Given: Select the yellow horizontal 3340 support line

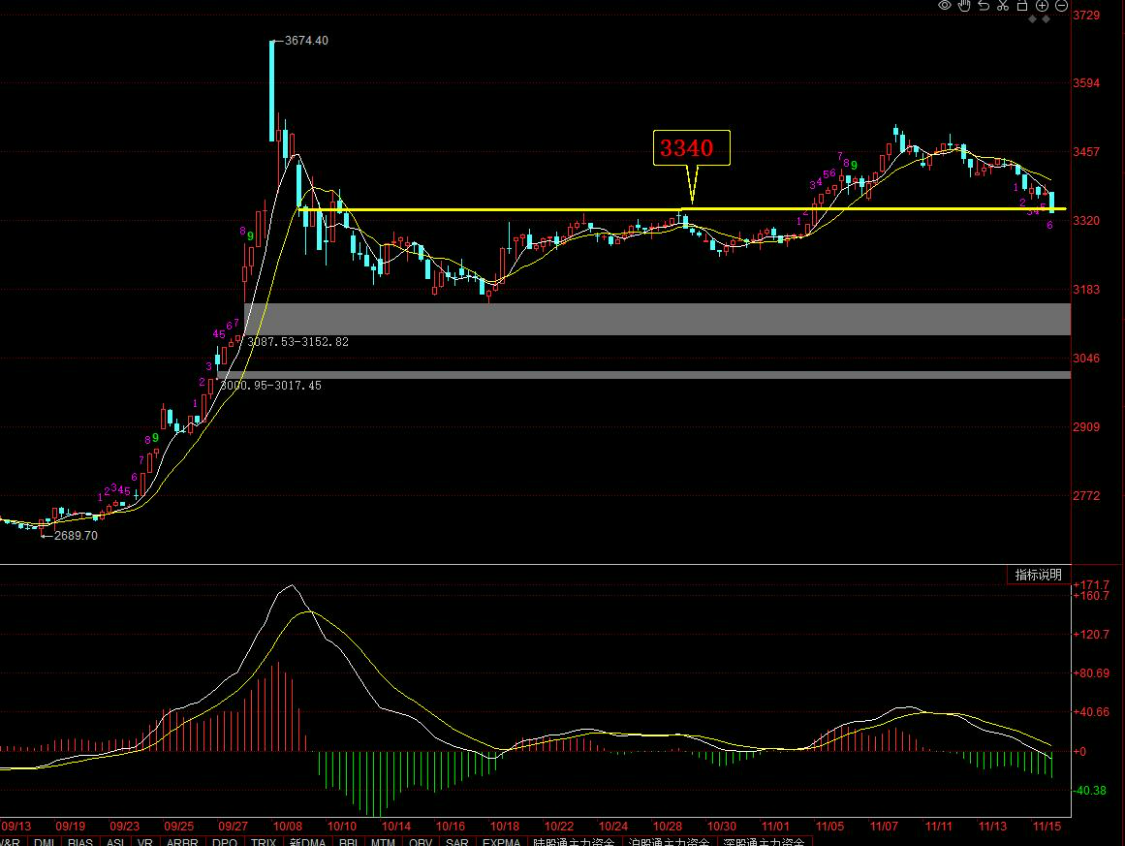Looking at the screenshot, I should [682, 210].
